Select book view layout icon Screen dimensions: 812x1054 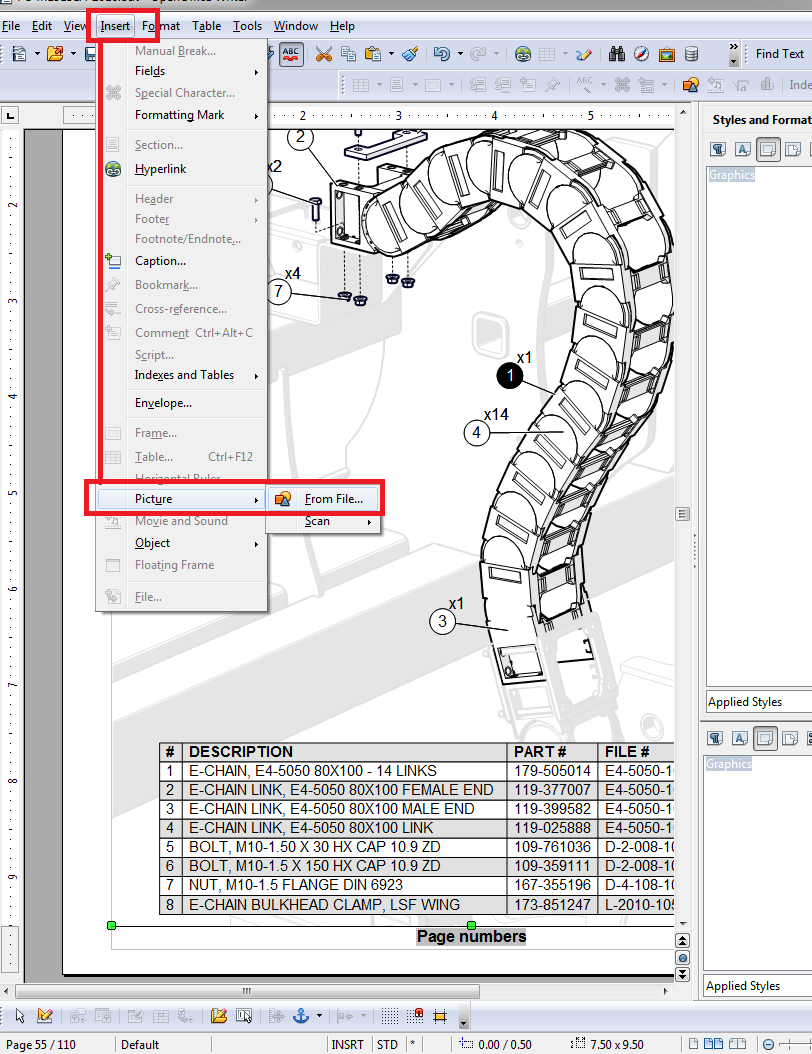tap(737, 1044)
